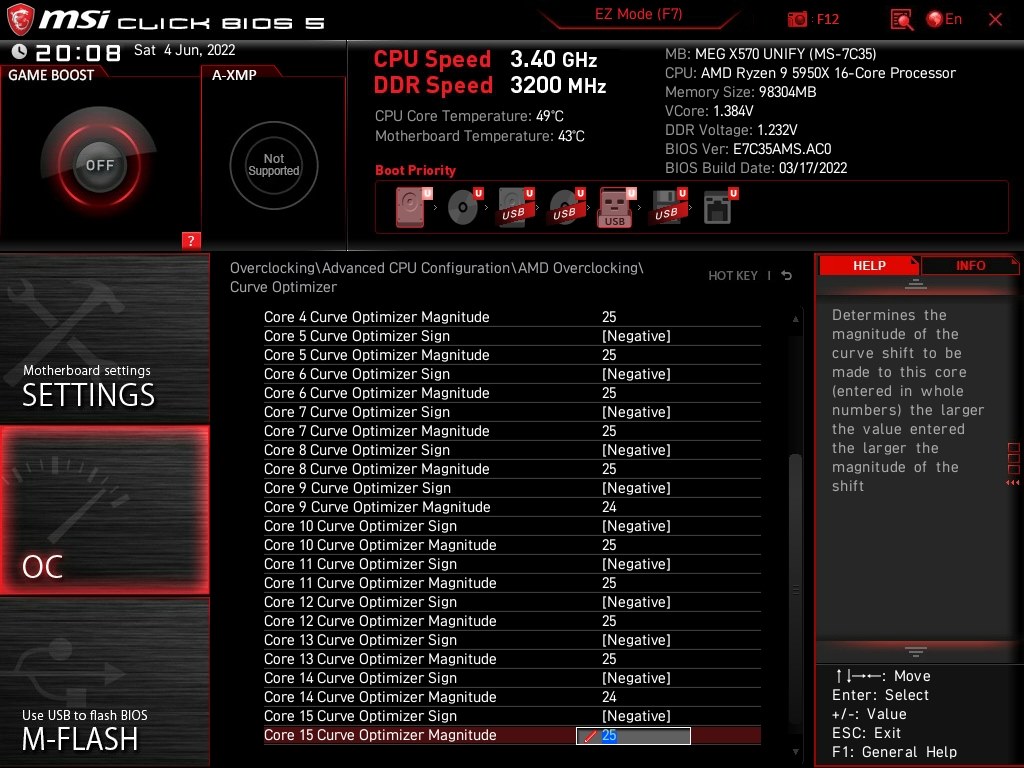Image resolution: width=1024 pixels, height=768 pixels.
Task: Select the USB optical drive boot device icon
Action: (567, 207)
